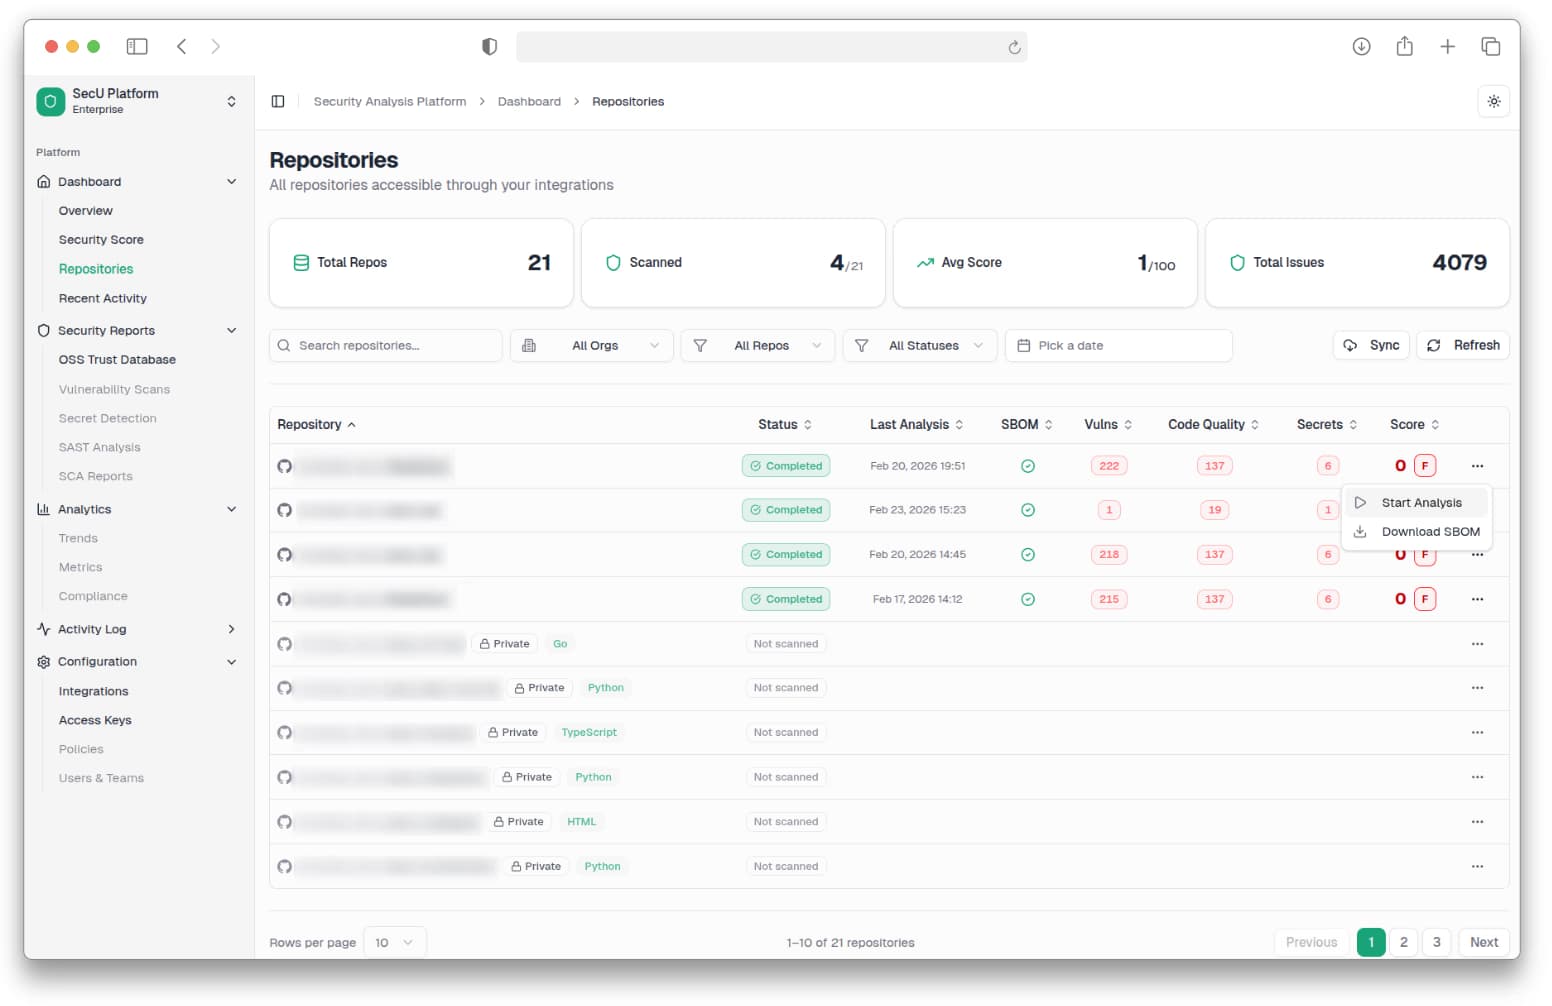Click the SBOM checkmark on the Feb 23 row
The width and height of the screenshot is (1552, 1006).
1027,510
